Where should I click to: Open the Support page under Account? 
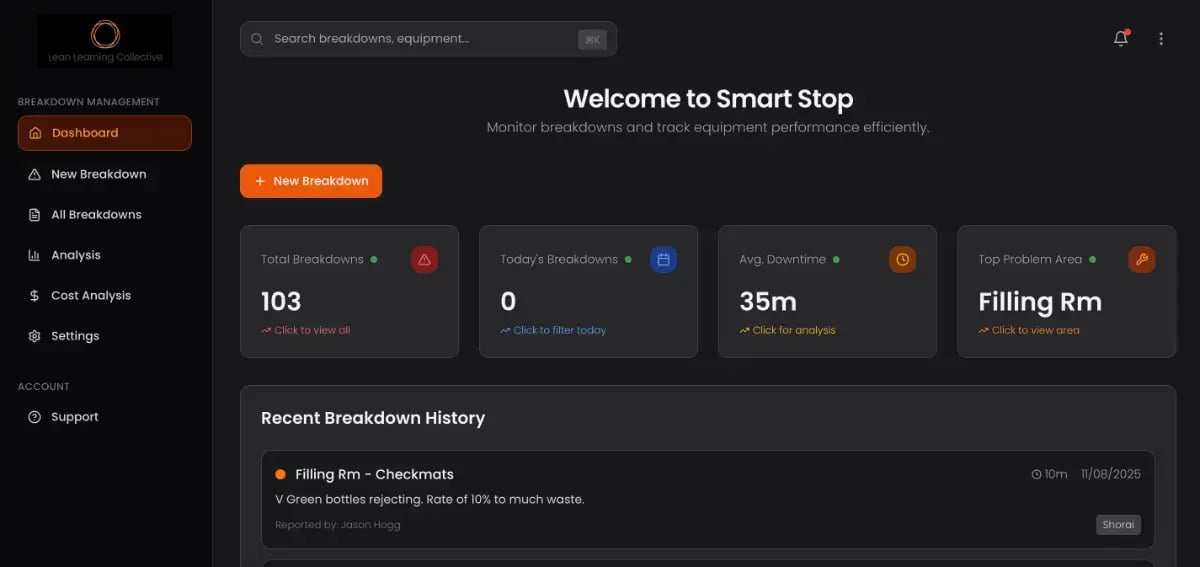(x=104, y=417)
